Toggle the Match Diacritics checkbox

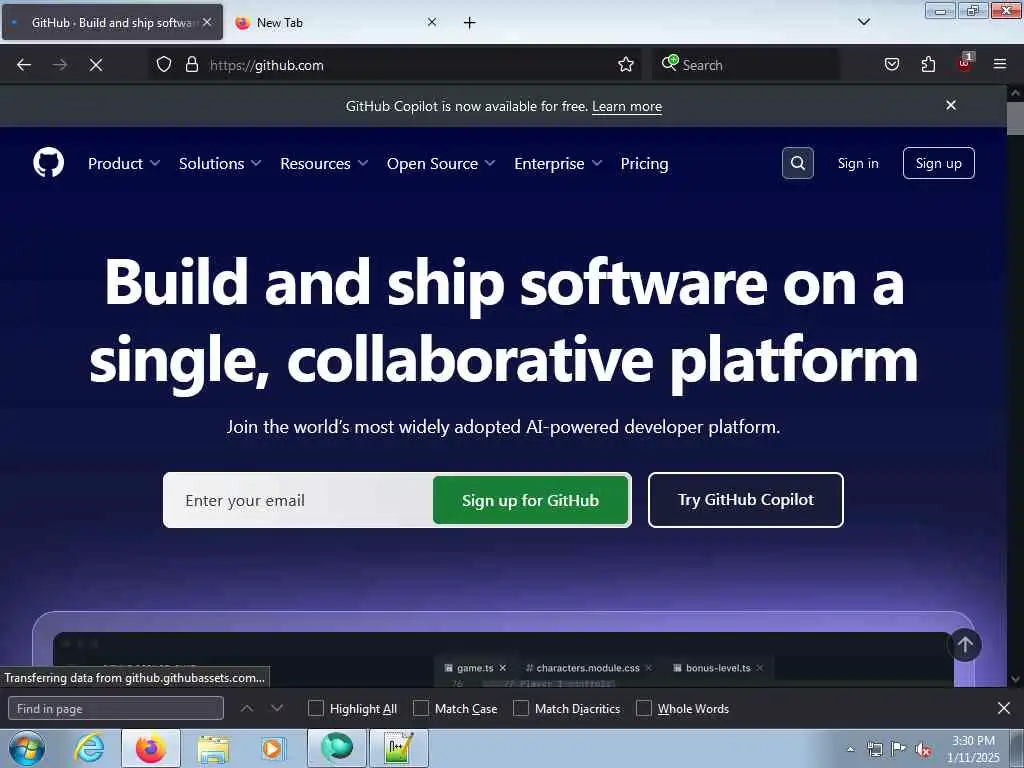(x=521, y=708)
